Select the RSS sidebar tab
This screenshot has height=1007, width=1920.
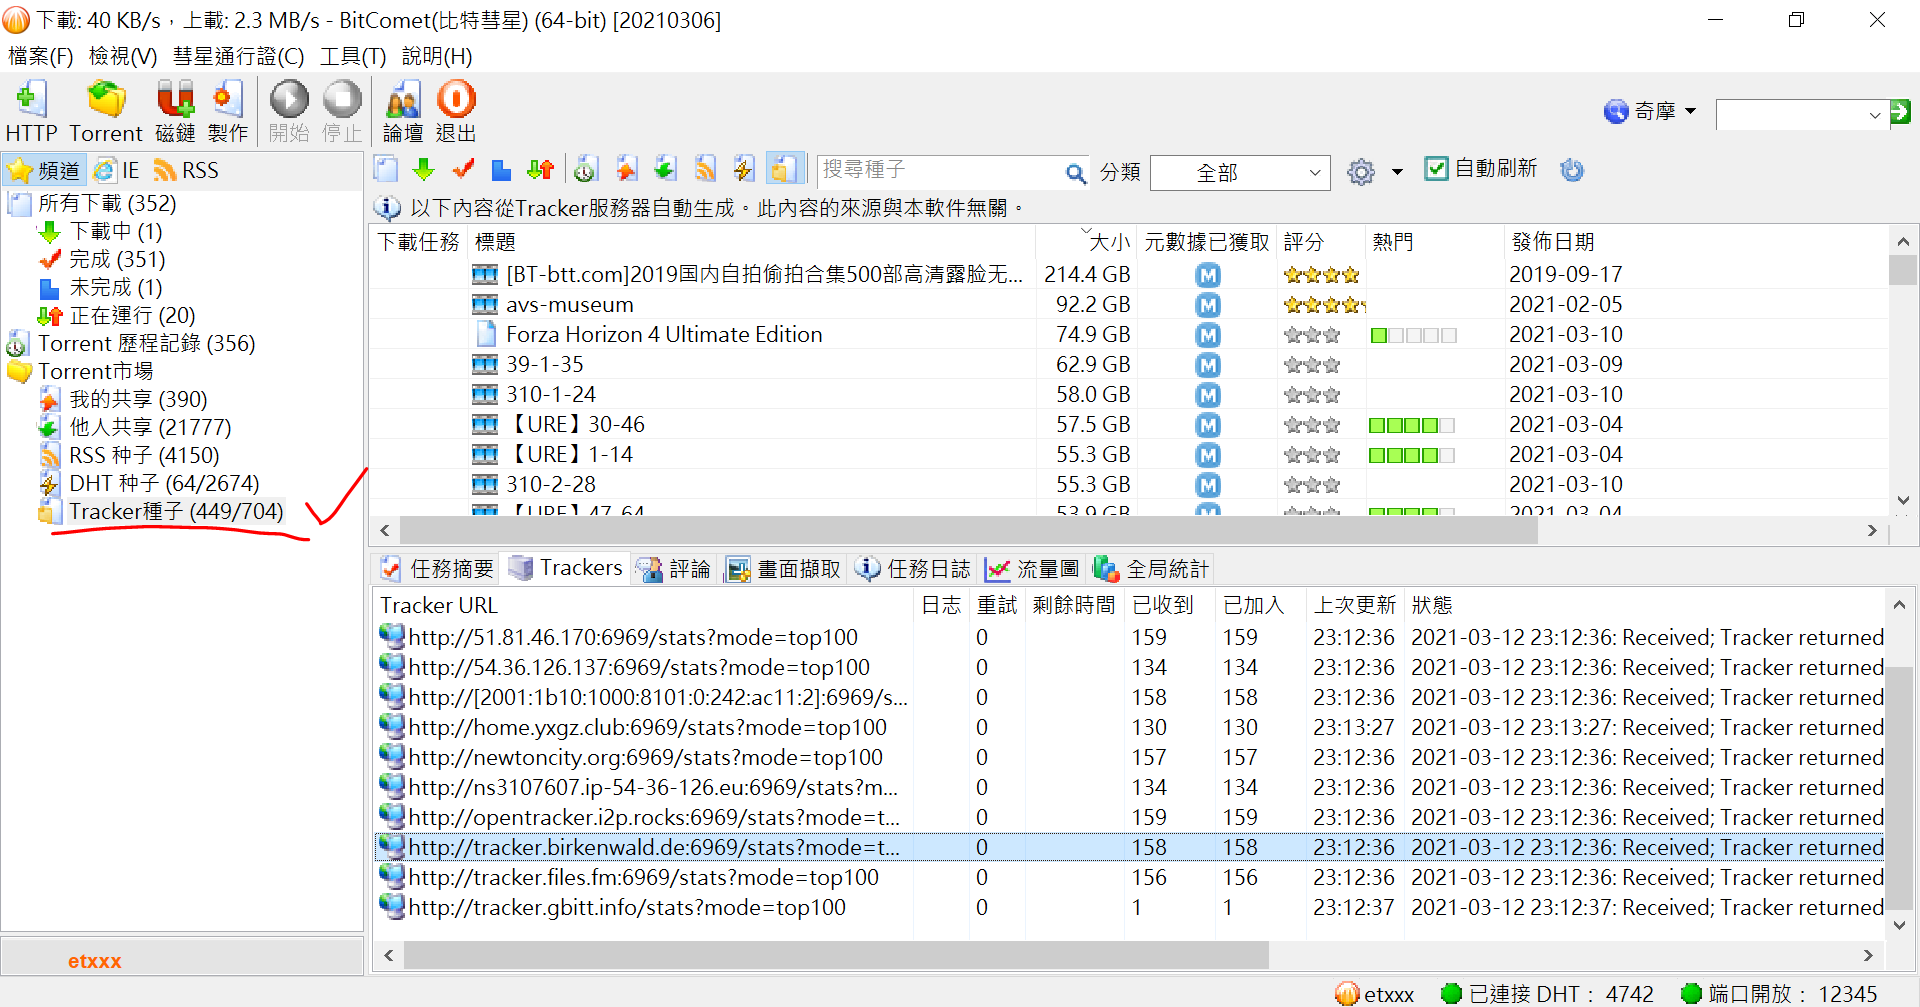(186, 170)
